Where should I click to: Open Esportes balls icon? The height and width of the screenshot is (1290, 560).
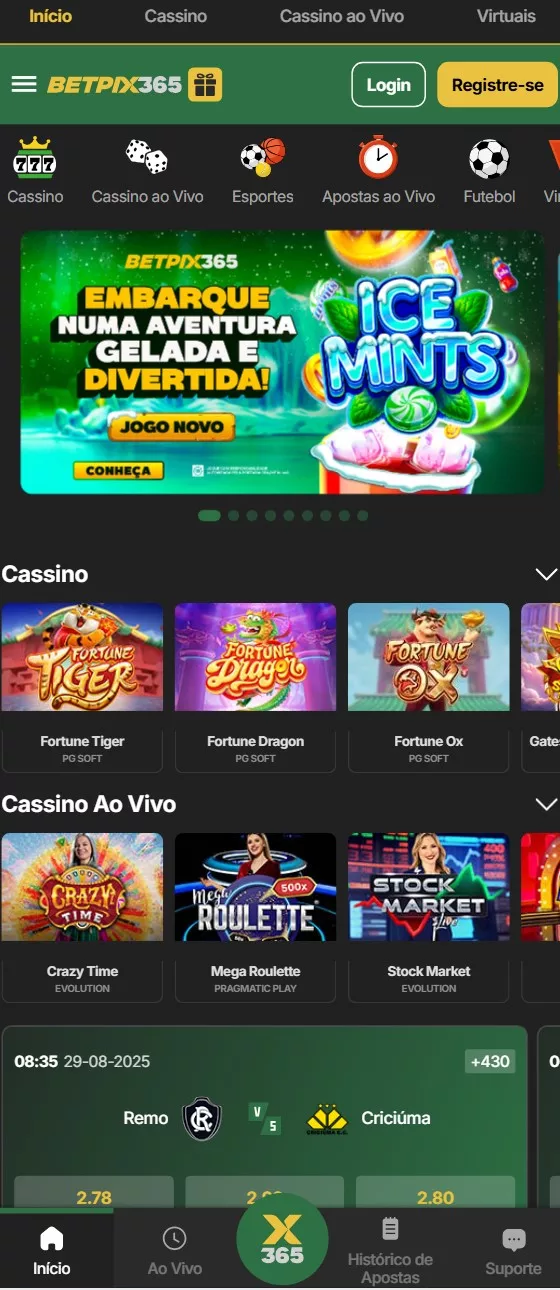pyautogui.click(x=263, y=157)
